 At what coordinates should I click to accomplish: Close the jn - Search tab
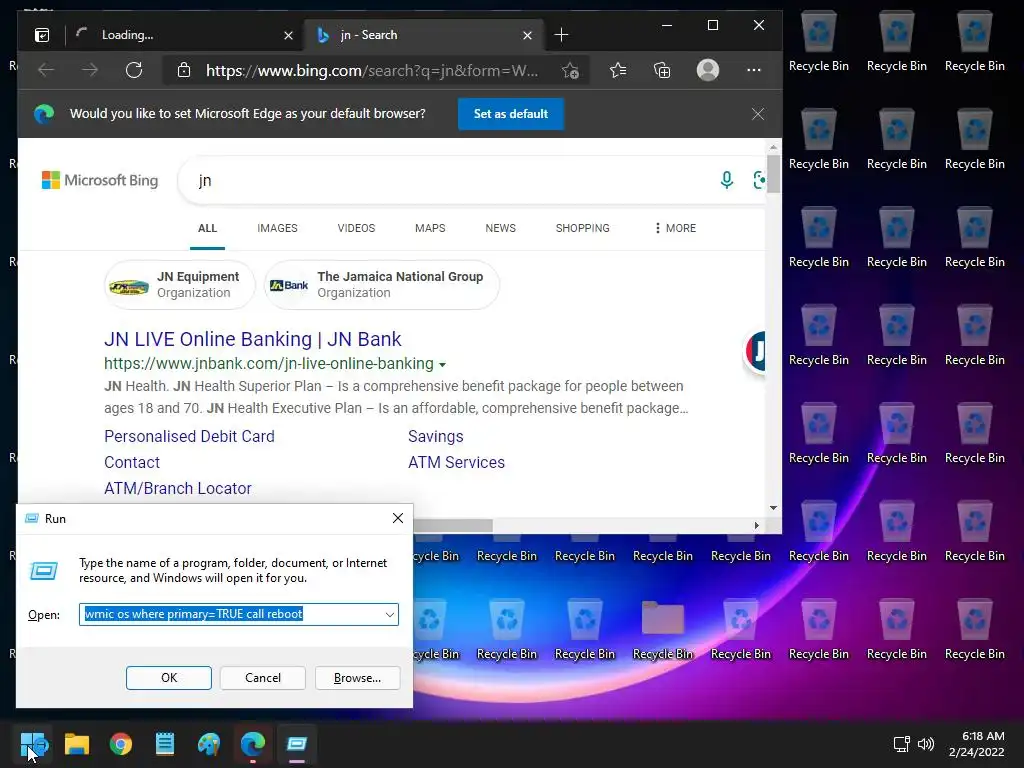click(527, 35)
